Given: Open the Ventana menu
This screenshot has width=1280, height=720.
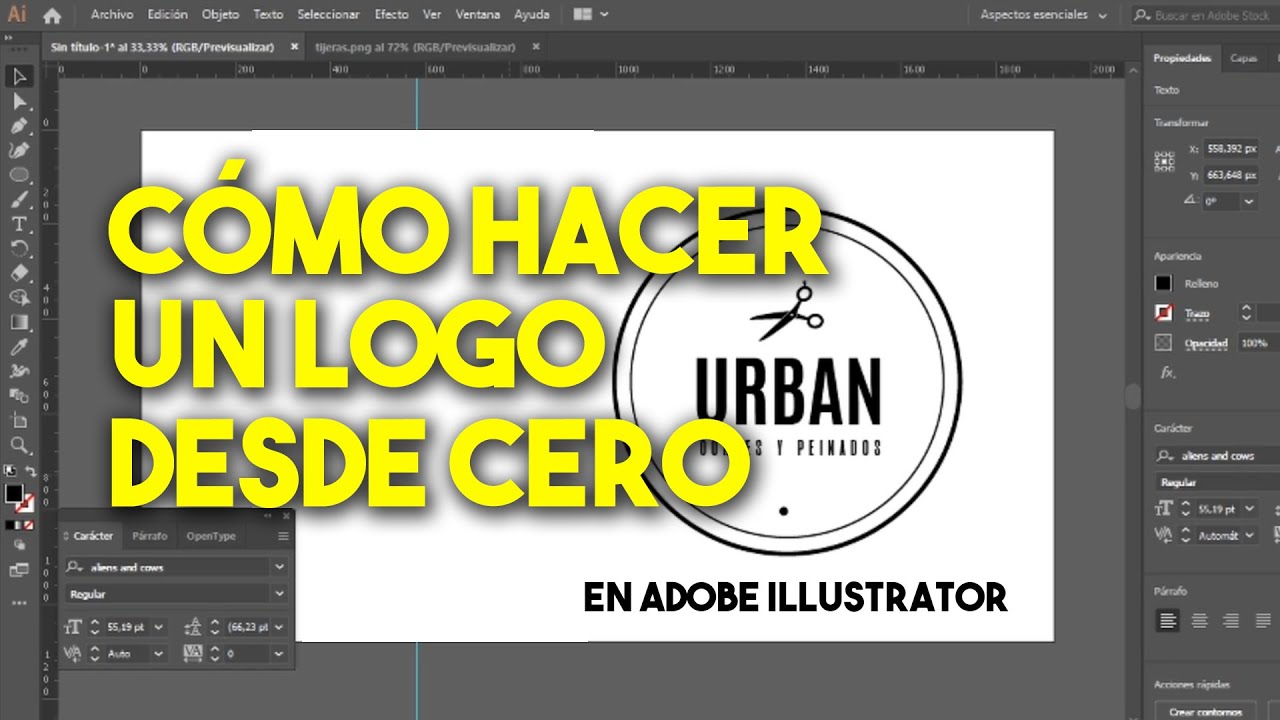Looking at the screenshot, I should 478,15.
